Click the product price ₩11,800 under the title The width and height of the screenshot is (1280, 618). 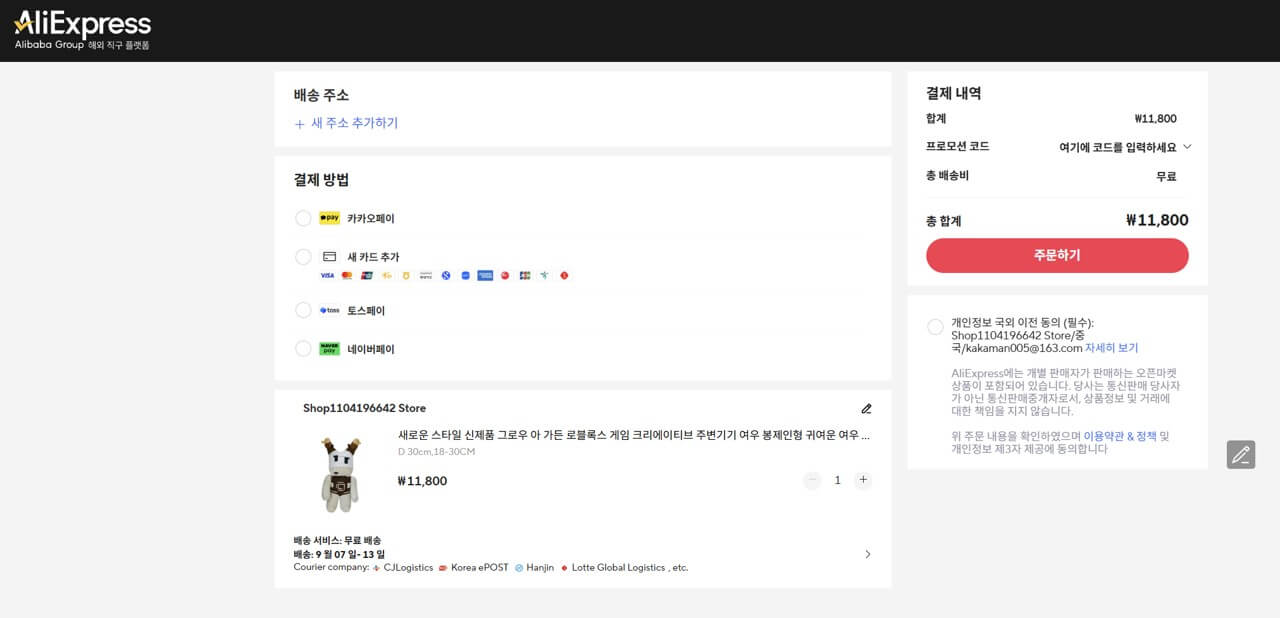point(422,481)
